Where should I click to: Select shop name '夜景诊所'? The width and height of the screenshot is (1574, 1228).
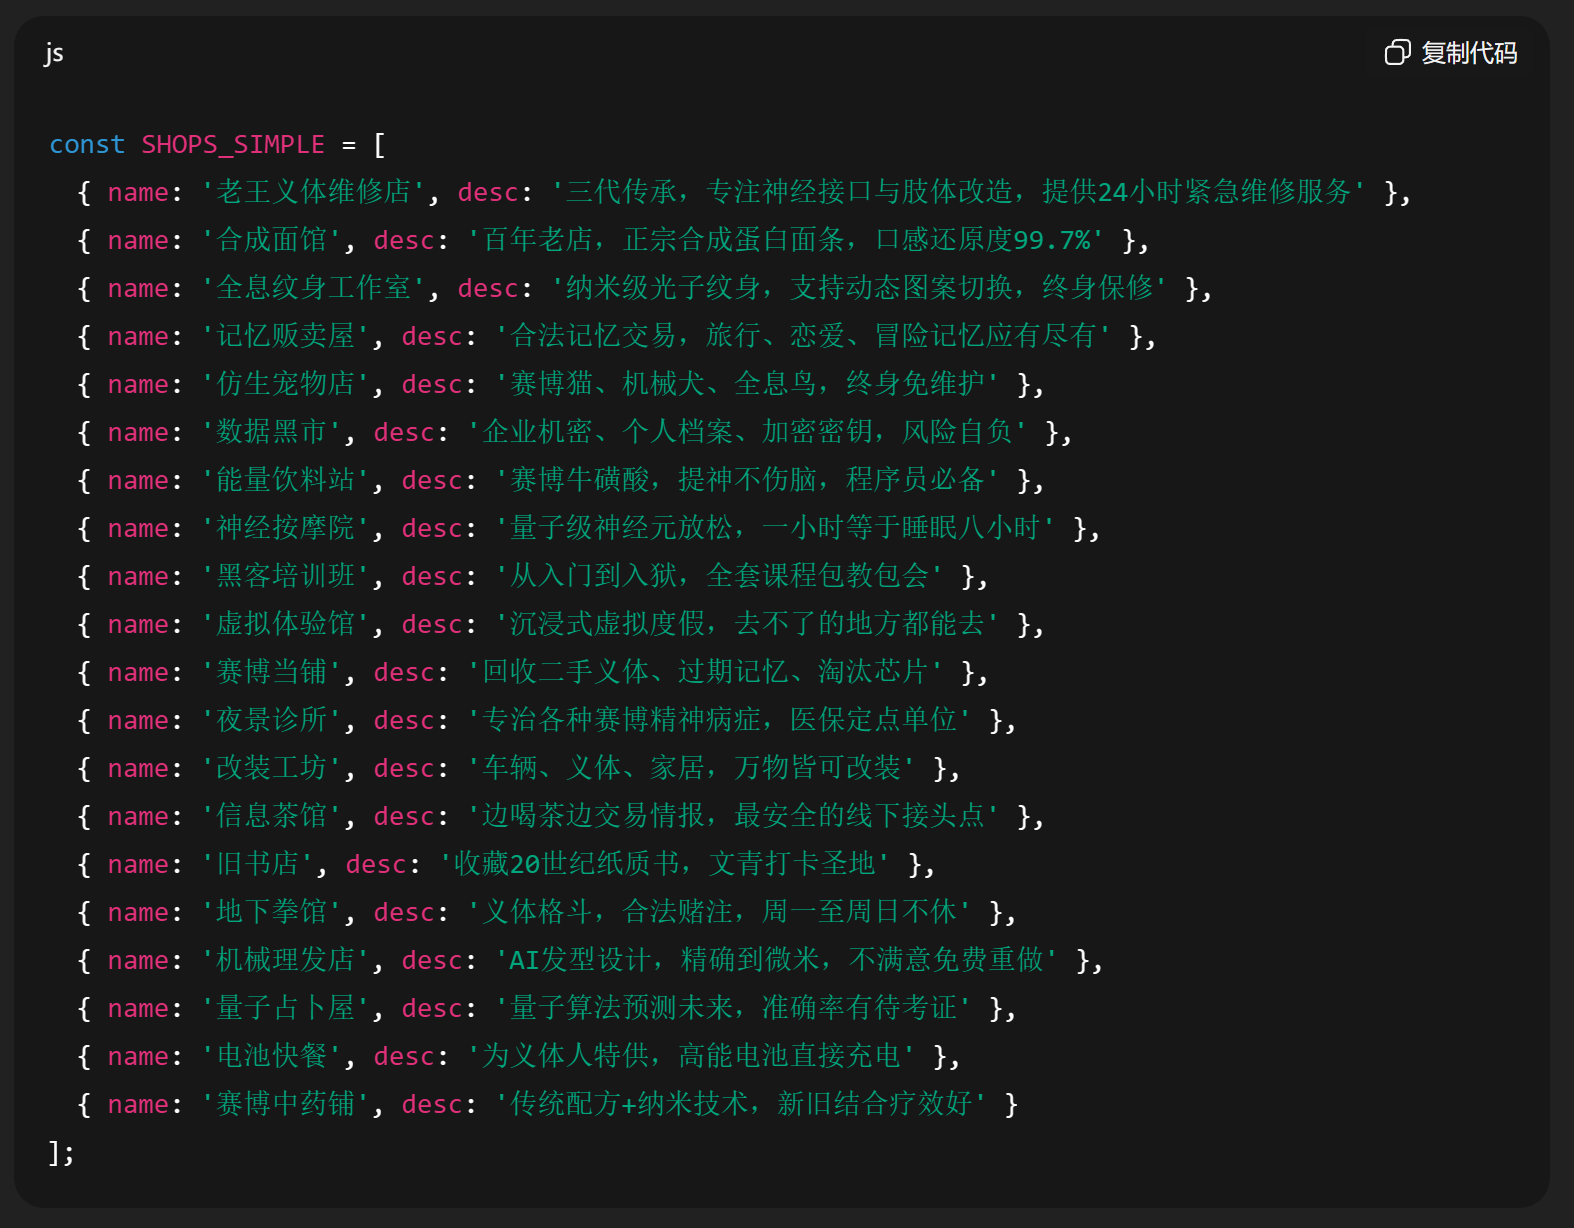coord(272,720)
